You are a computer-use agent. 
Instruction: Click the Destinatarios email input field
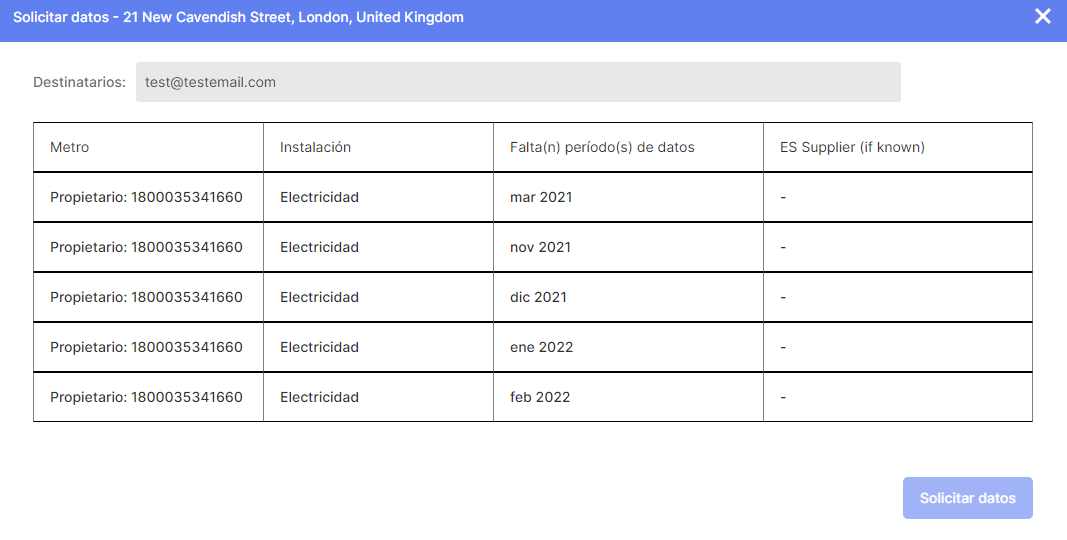pyautogui.click(x=518, y=82)
